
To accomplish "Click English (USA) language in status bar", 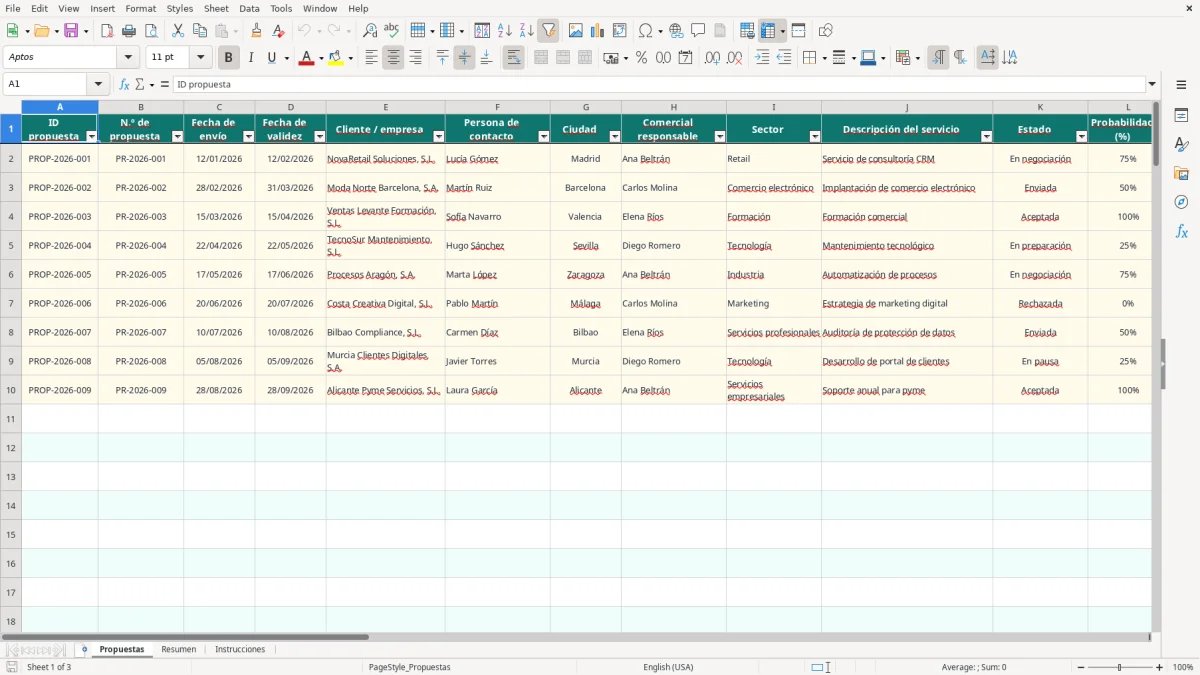I will click(x=668, y=667).
